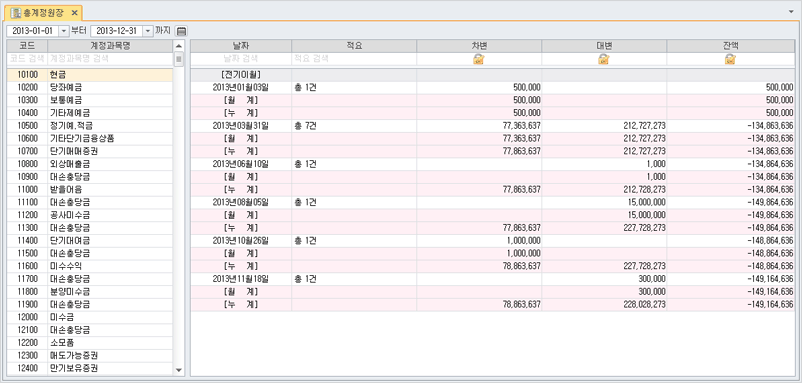Select account 10800 외상매출금
802x383 pixels.
click(x=90, y=164)
